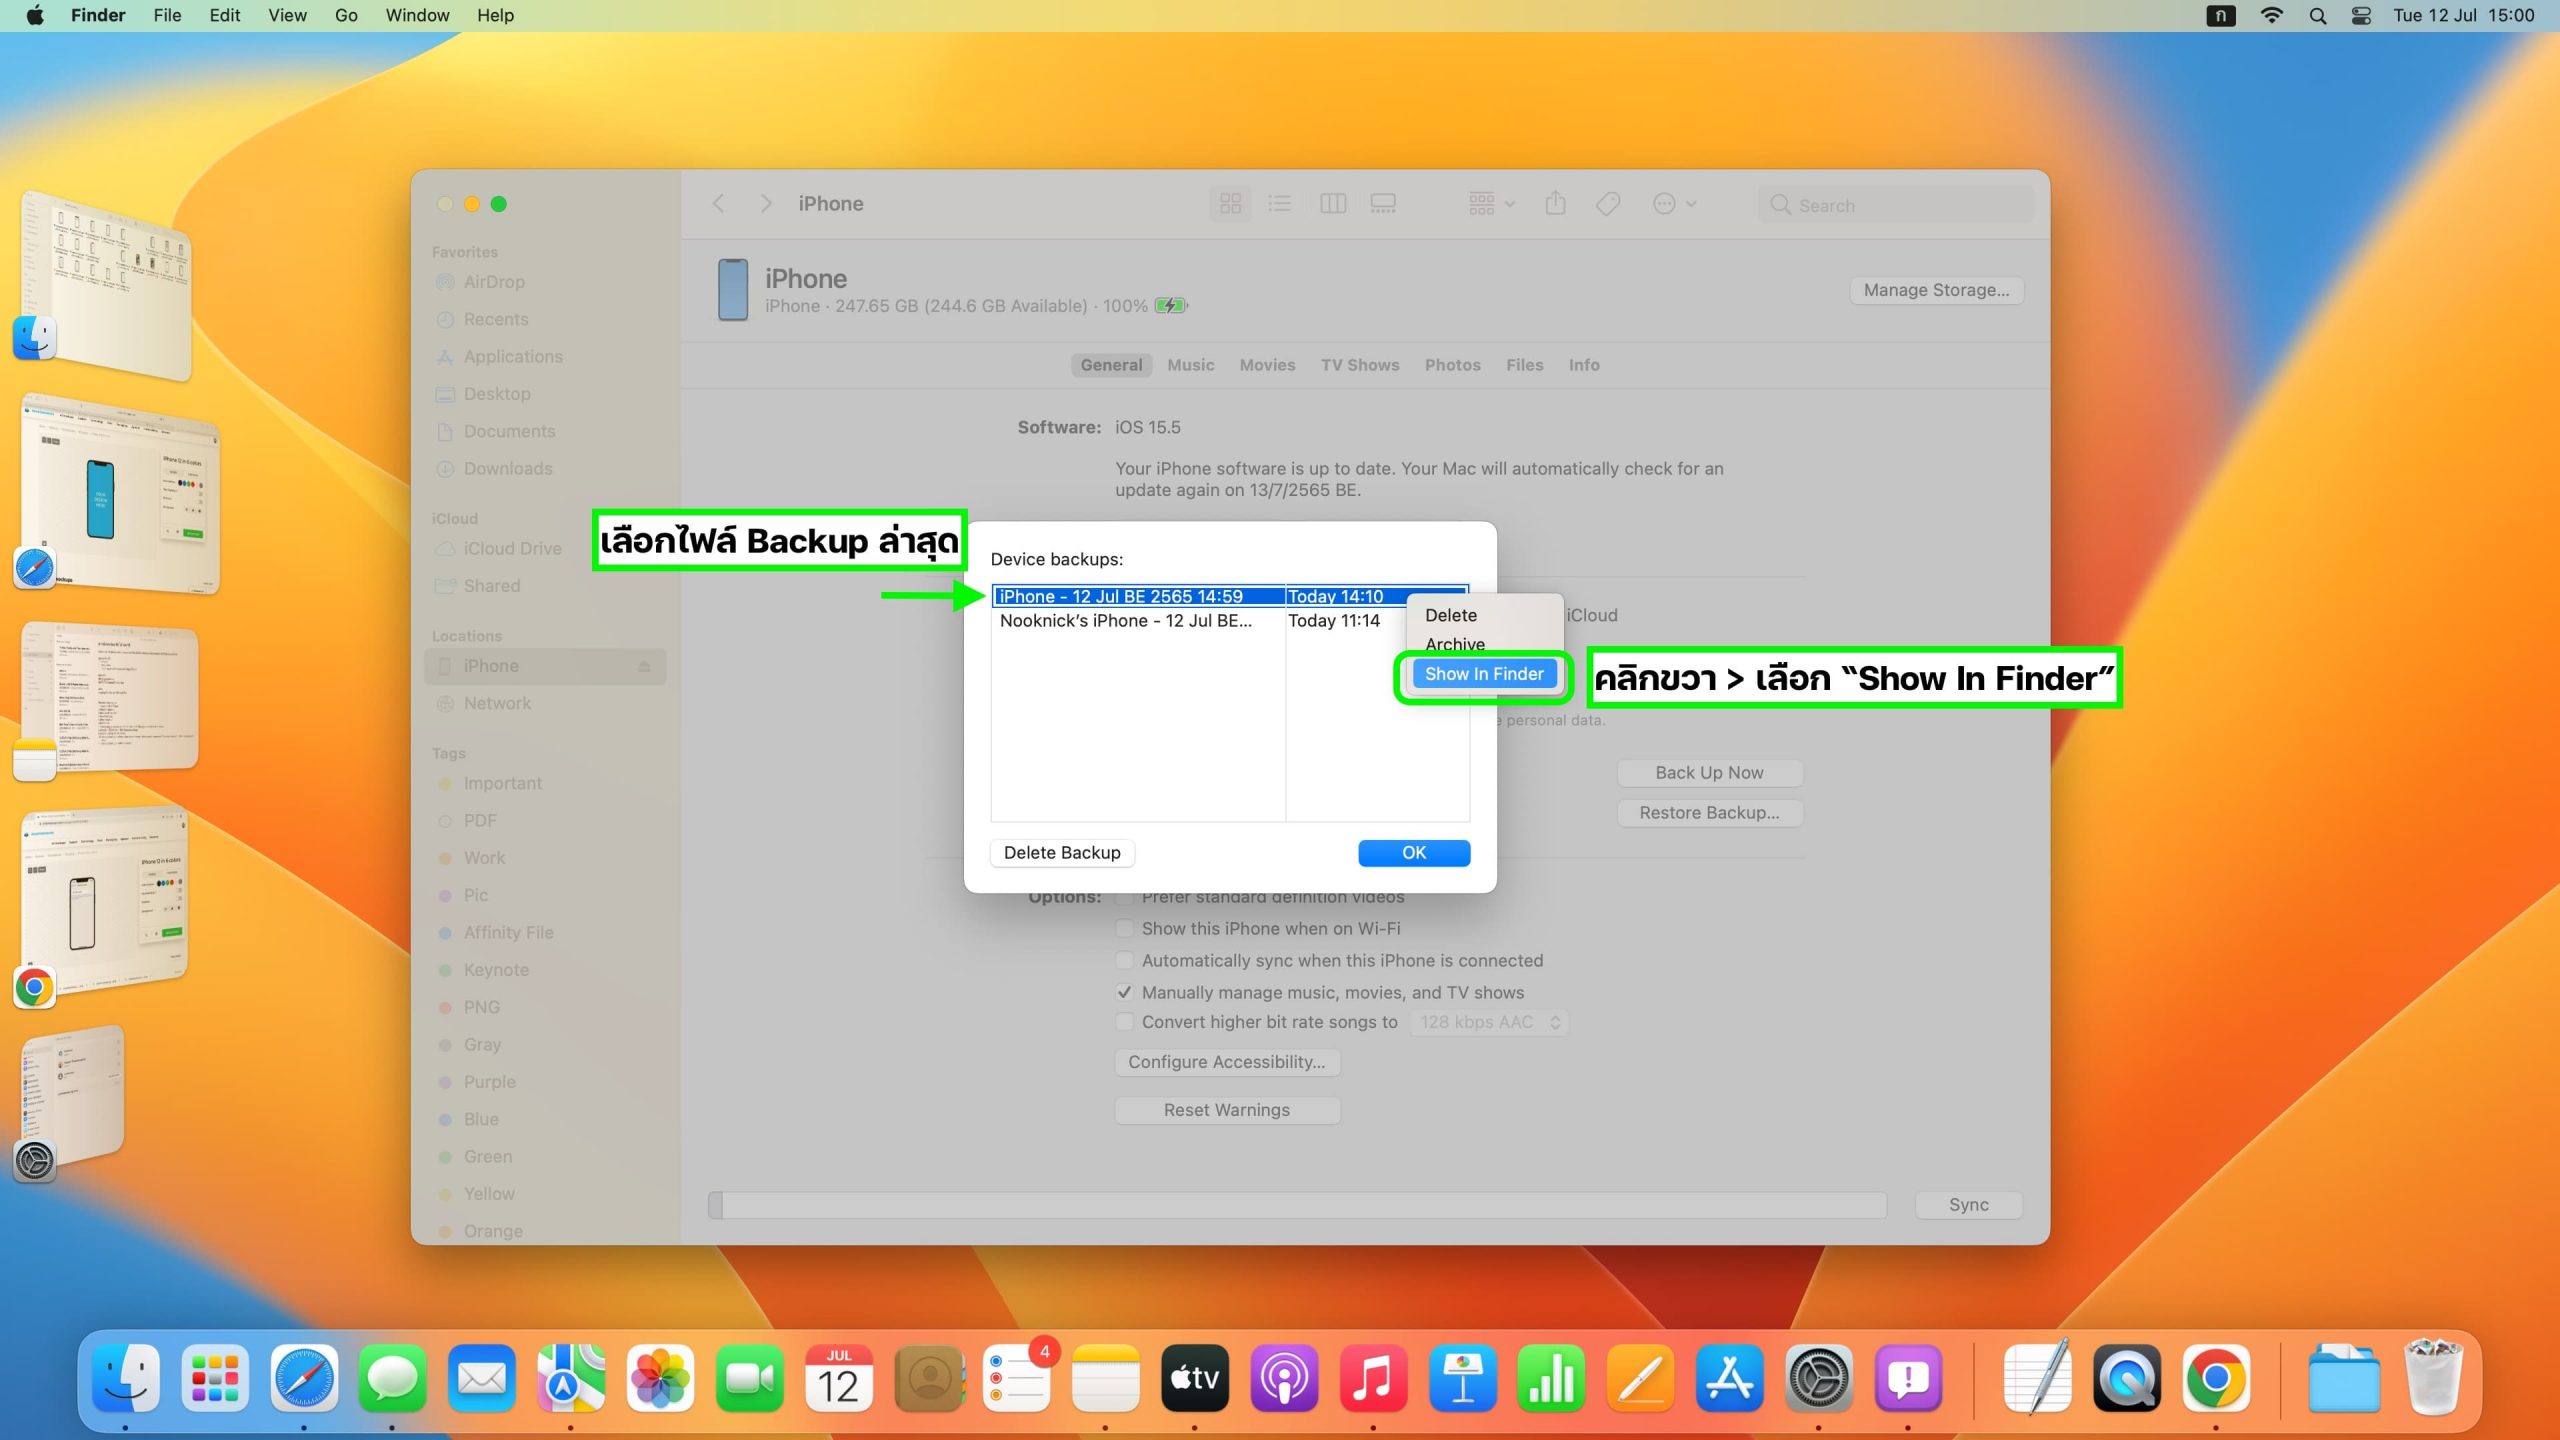Click the Share icon in Finder toolbar

point(1555,204)
